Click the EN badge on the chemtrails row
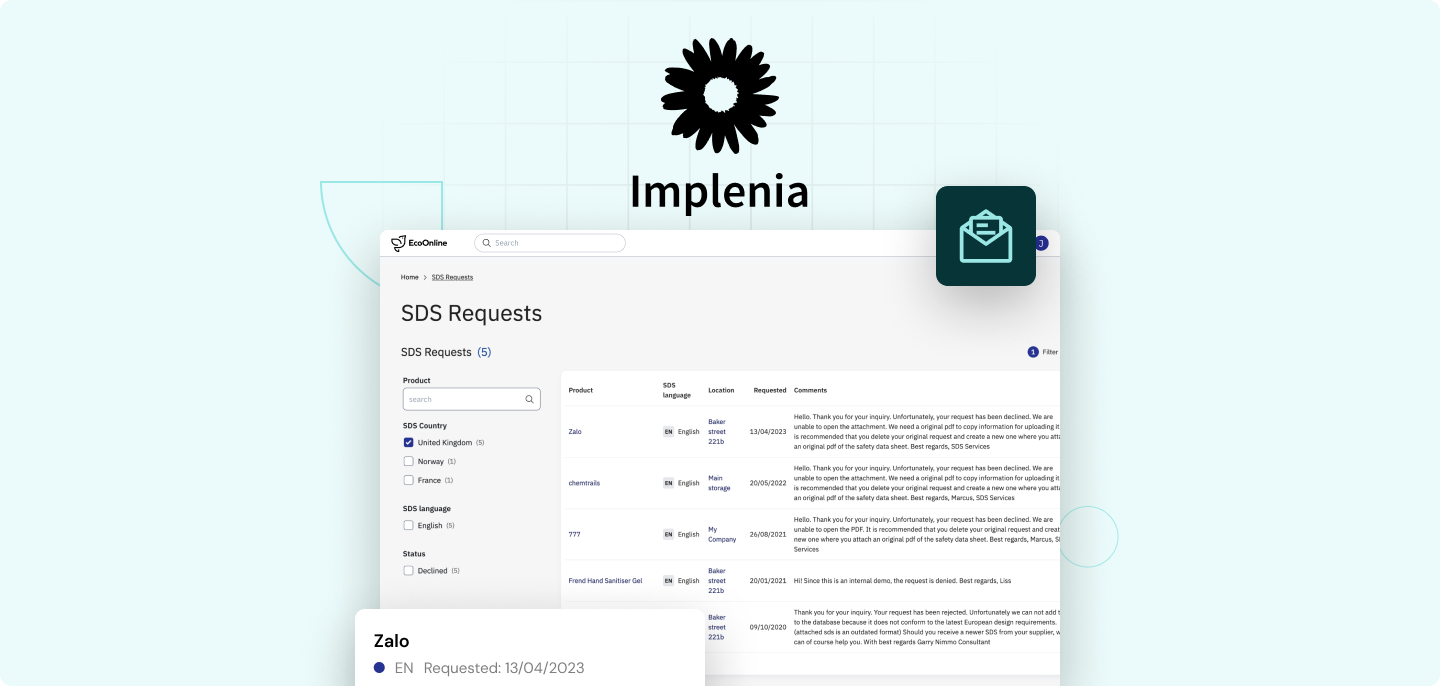This screenshot has height=686, width=1440. pos(668,482)
